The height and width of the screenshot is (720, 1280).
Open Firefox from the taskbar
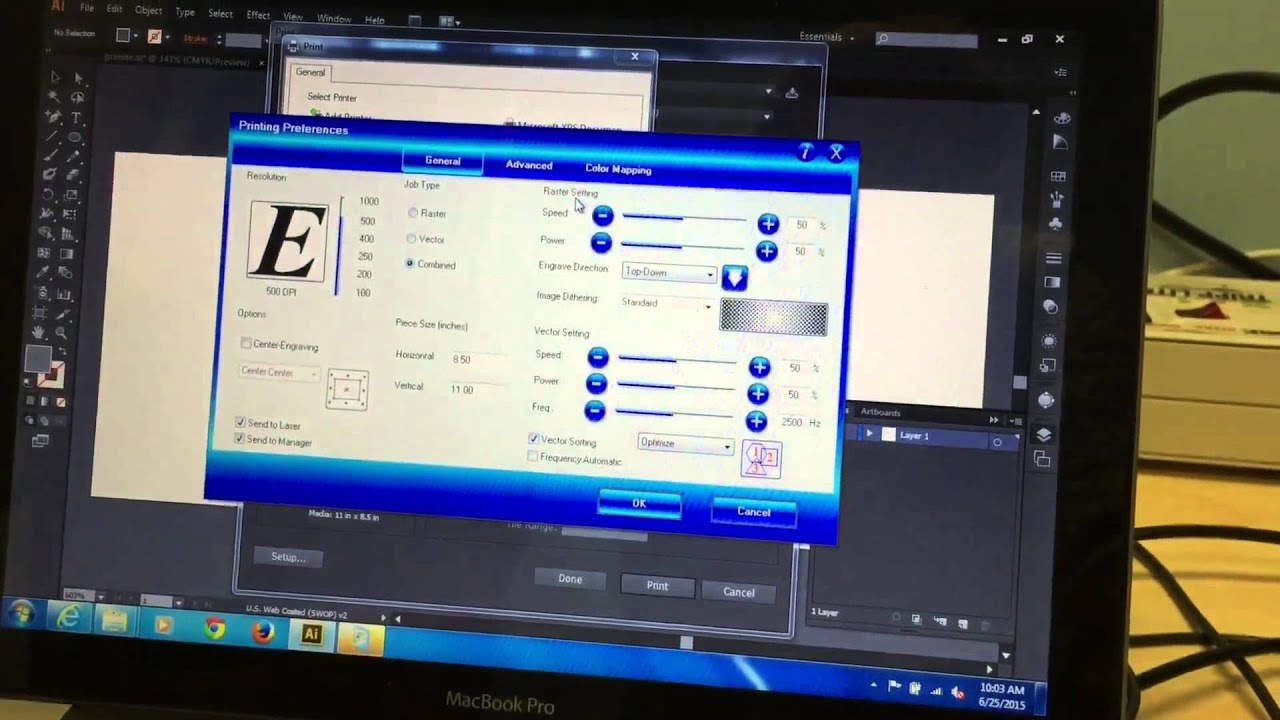click(263, 632)
